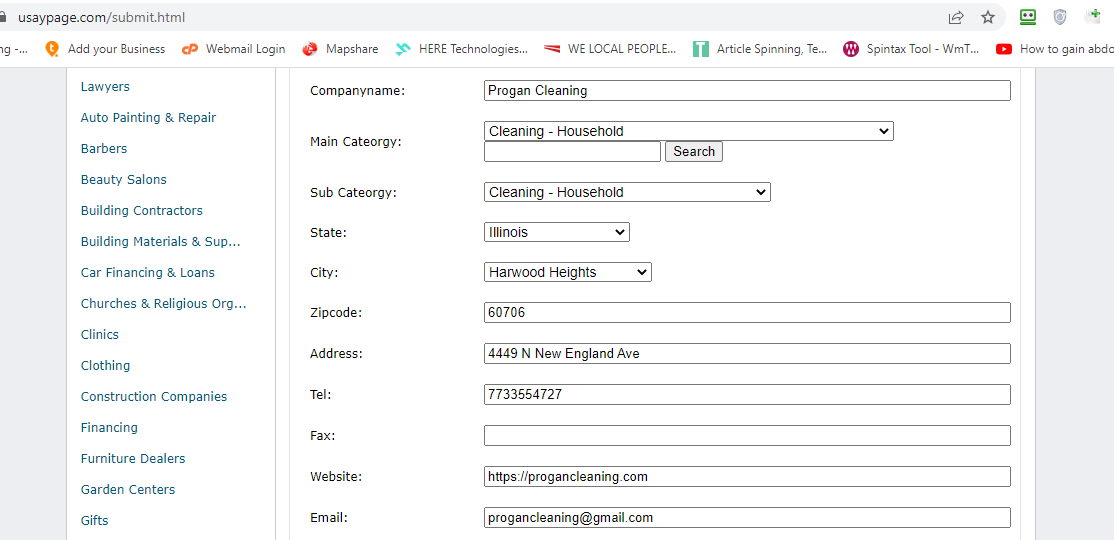Open the HERE Technologies bookmark
Viewport: 1114px width, 540px height.
pyautogui.click(x=462, y=49)
